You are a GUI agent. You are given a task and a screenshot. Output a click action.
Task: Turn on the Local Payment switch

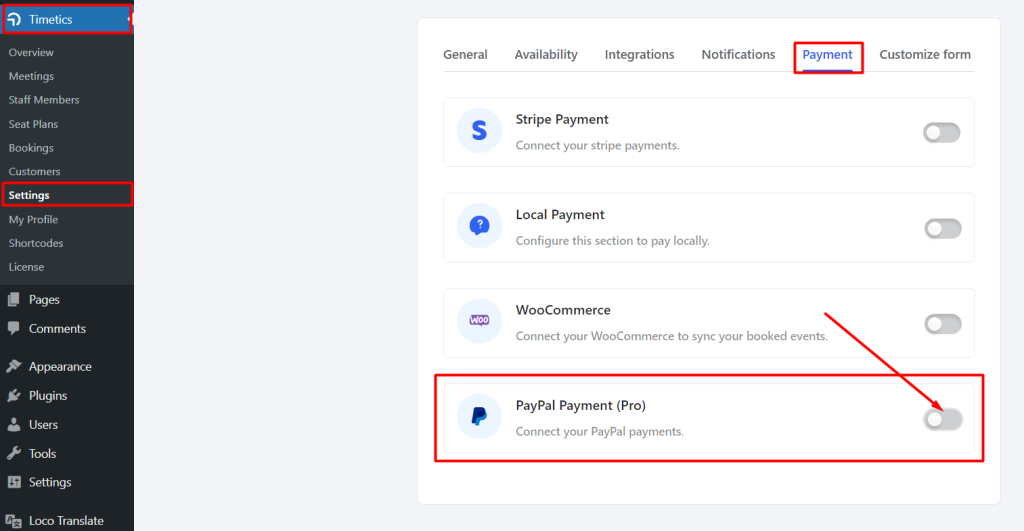pyautogui.click(x=942, y=229)
